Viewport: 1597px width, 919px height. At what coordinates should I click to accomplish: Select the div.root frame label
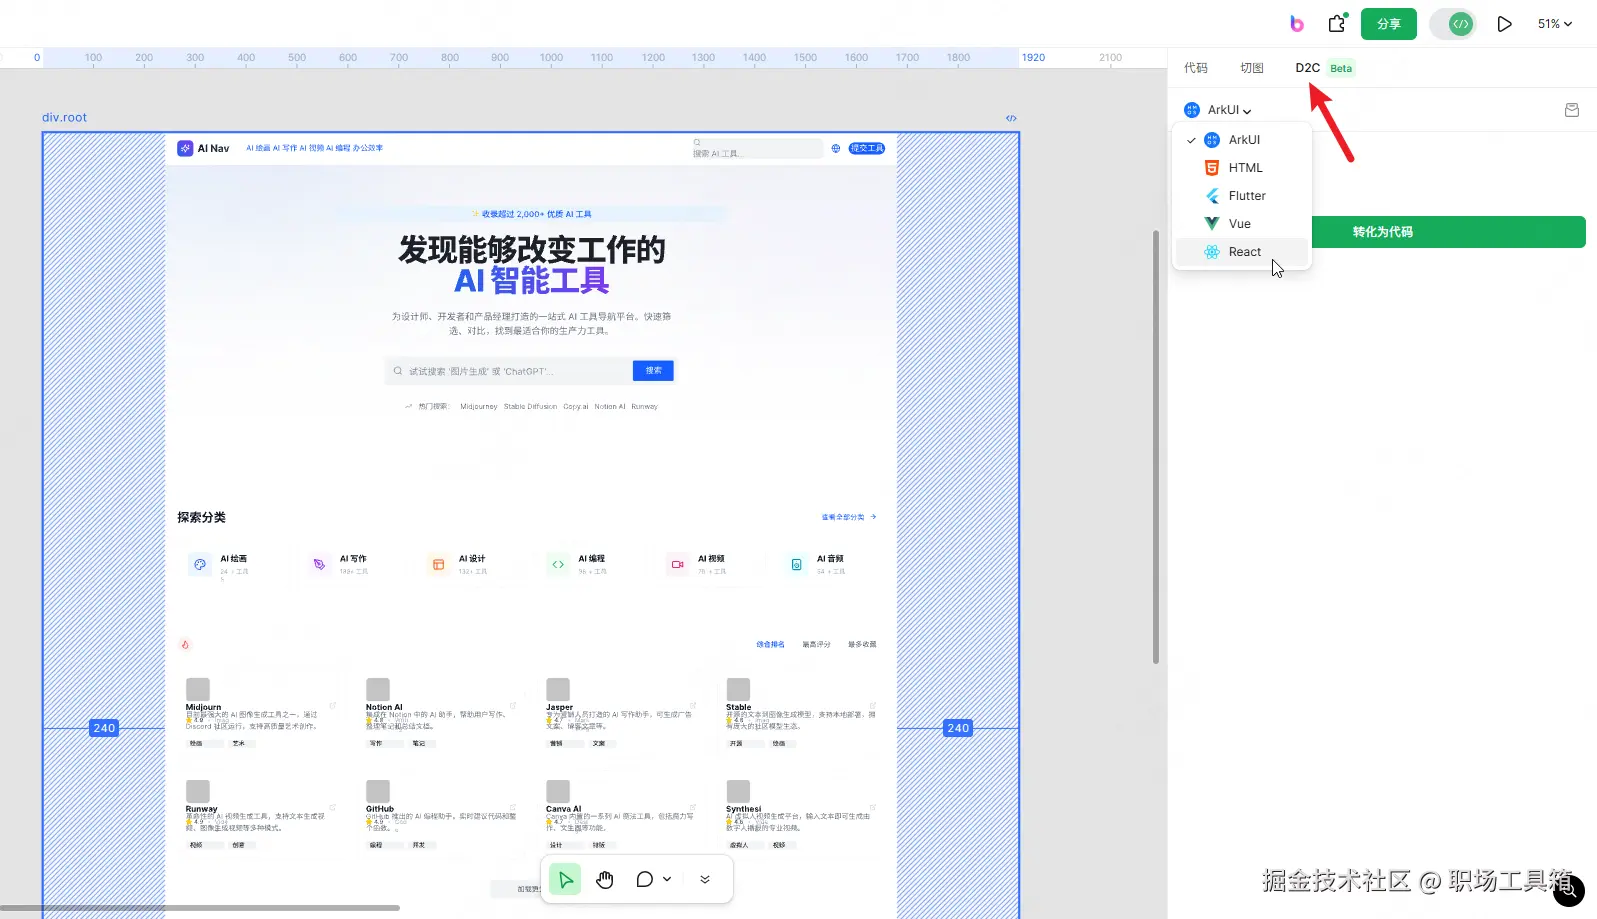(64, 117)
